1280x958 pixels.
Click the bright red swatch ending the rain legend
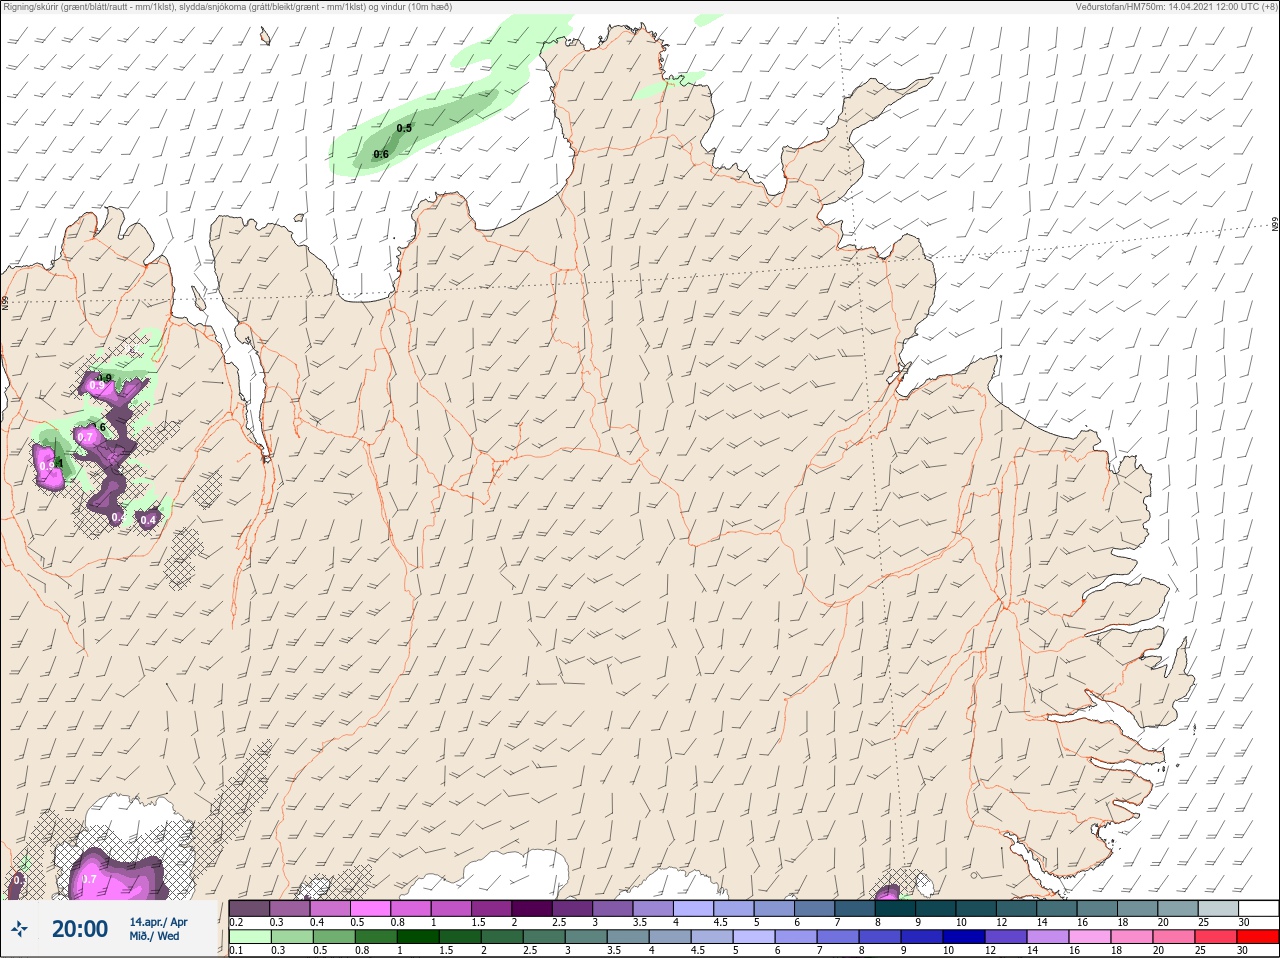click(1258, 937)
